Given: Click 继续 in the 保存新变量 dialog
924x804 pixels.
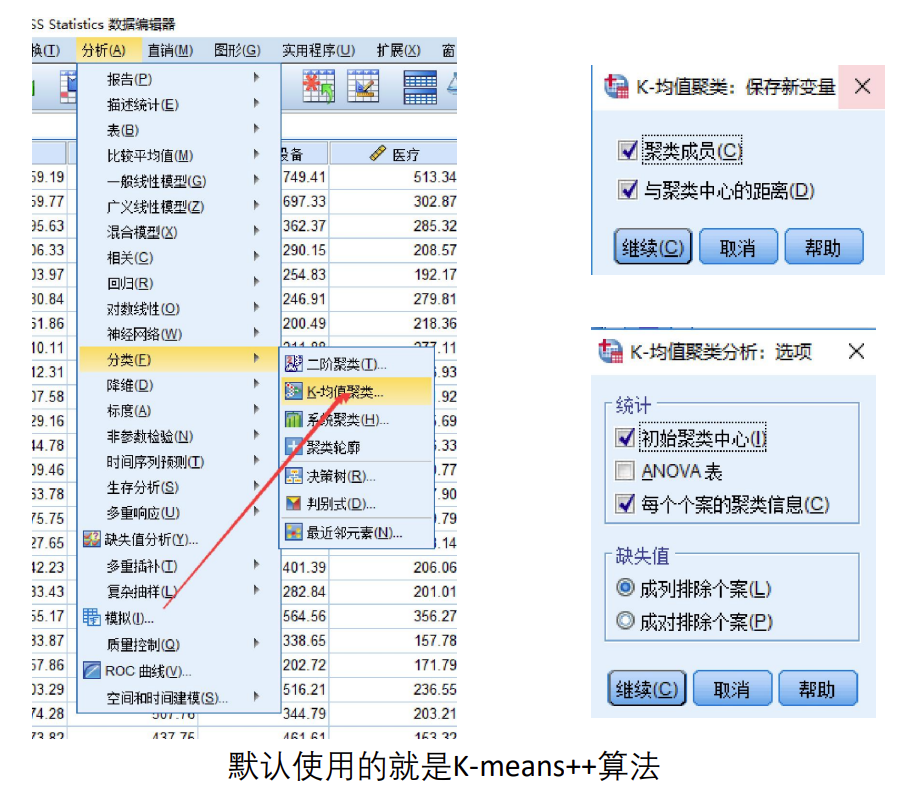Looking at the screenshot, I should [653, 247].
